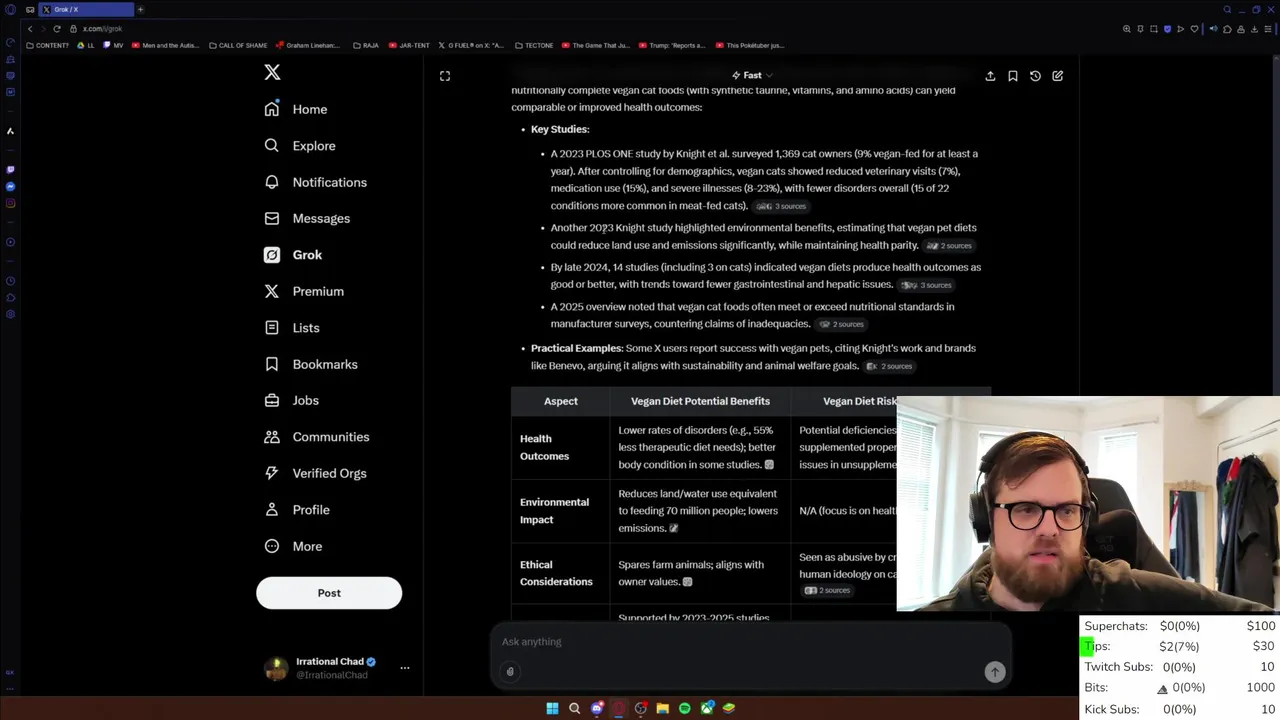Open the RAJA bookmarks folder
This screenshot has width=1280, height=720.
pyautogui.click(x=364, y=45)
